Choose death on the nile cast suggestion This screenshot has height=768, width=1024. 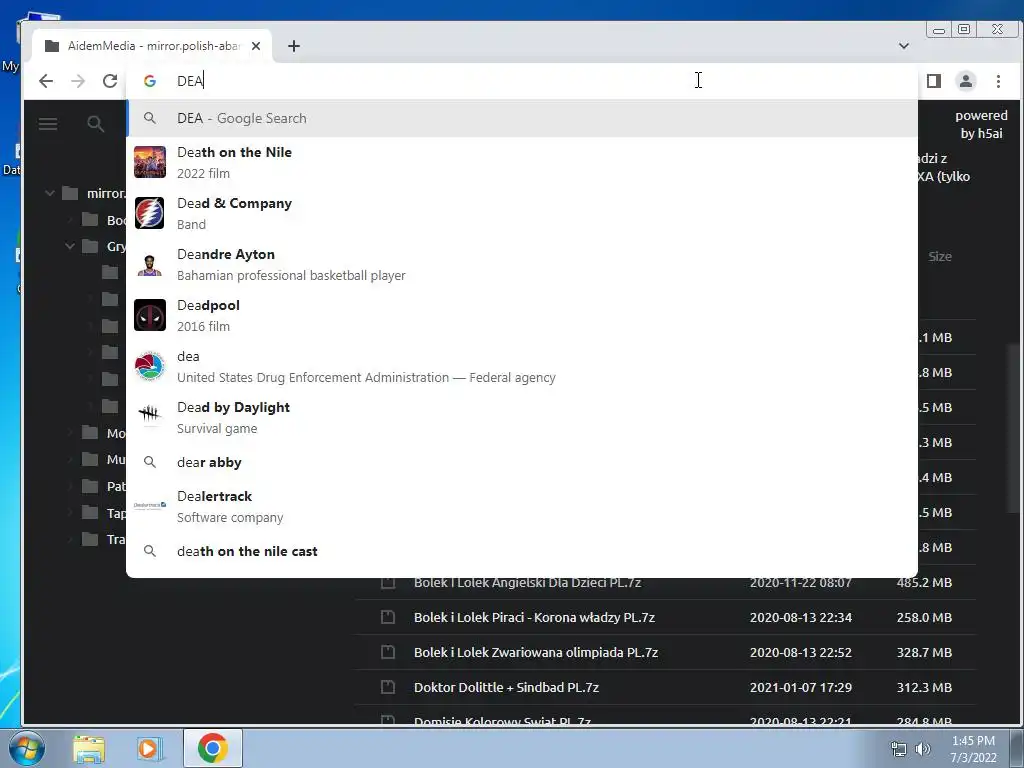[522, 551]
